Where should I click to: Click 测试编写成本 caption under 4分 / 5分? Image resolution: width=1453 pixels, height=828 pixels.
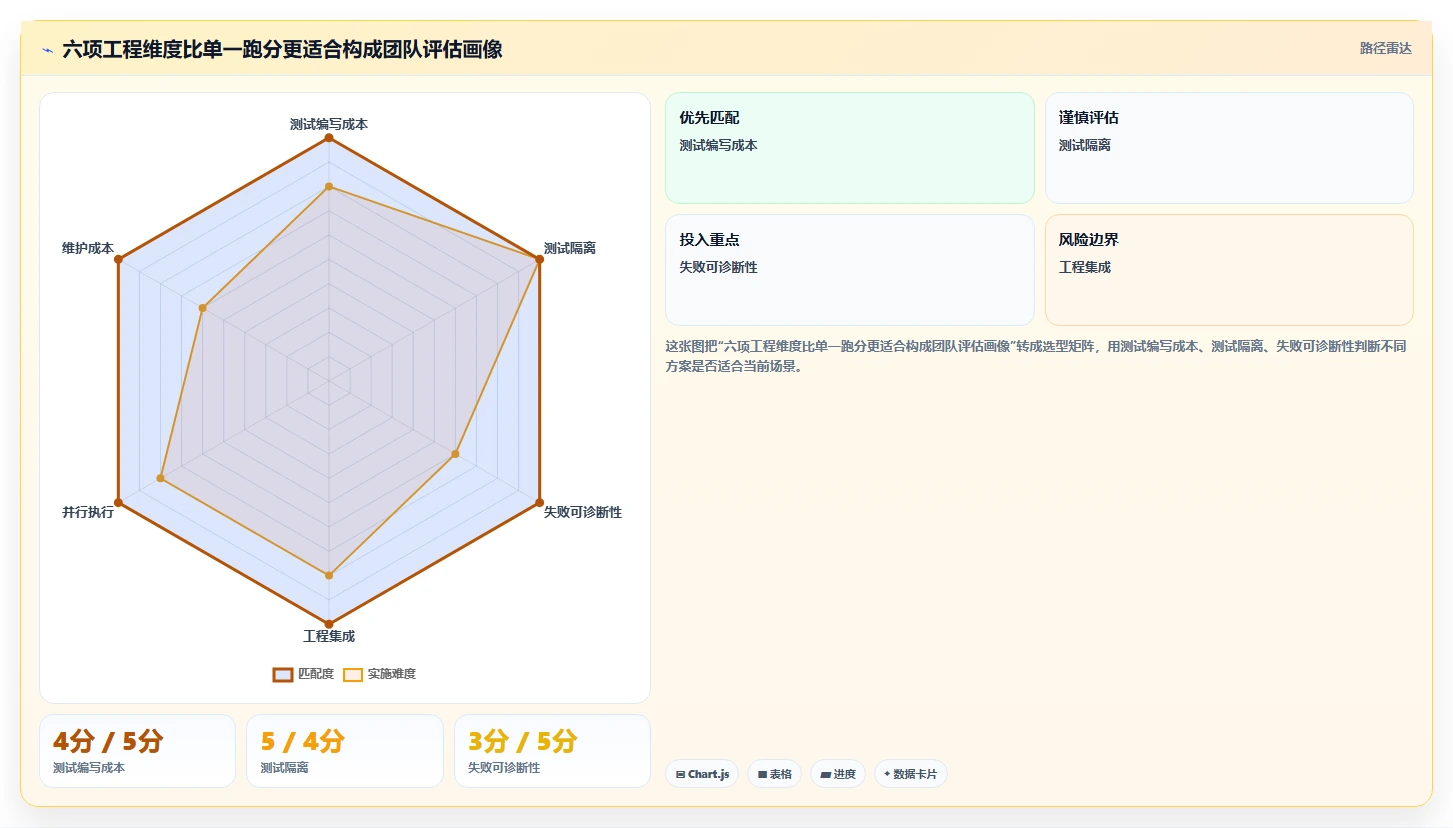(x=89, y=768)
